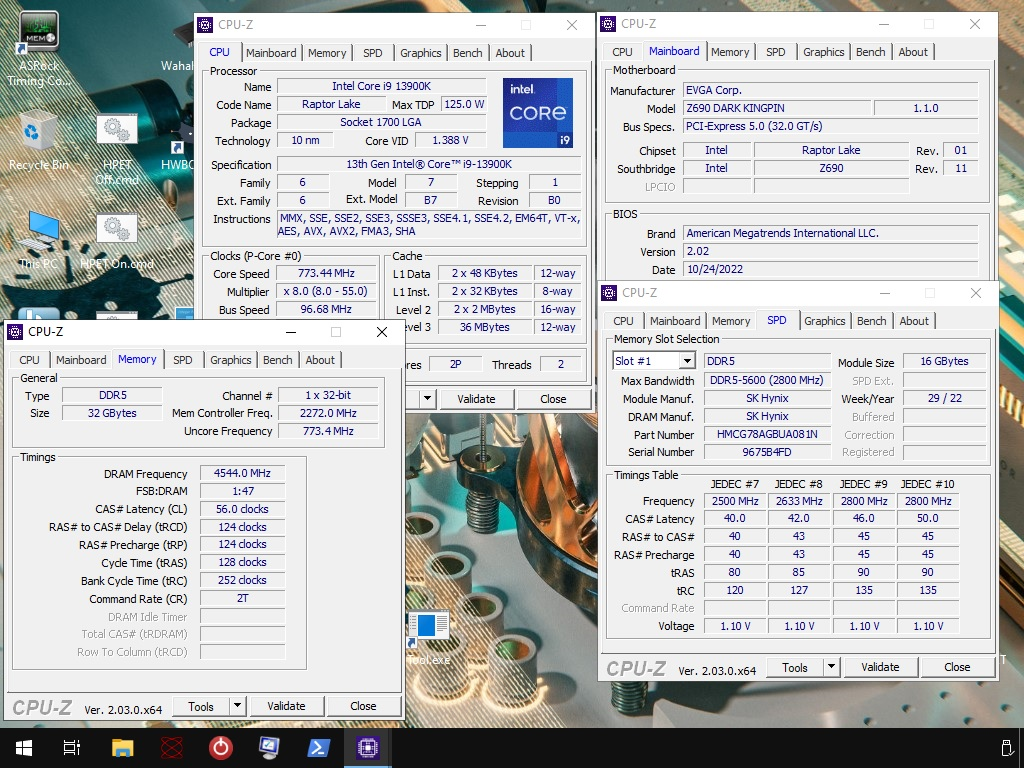
Task: Open the Bench tab in the Memory window
Action: (278, 360)
